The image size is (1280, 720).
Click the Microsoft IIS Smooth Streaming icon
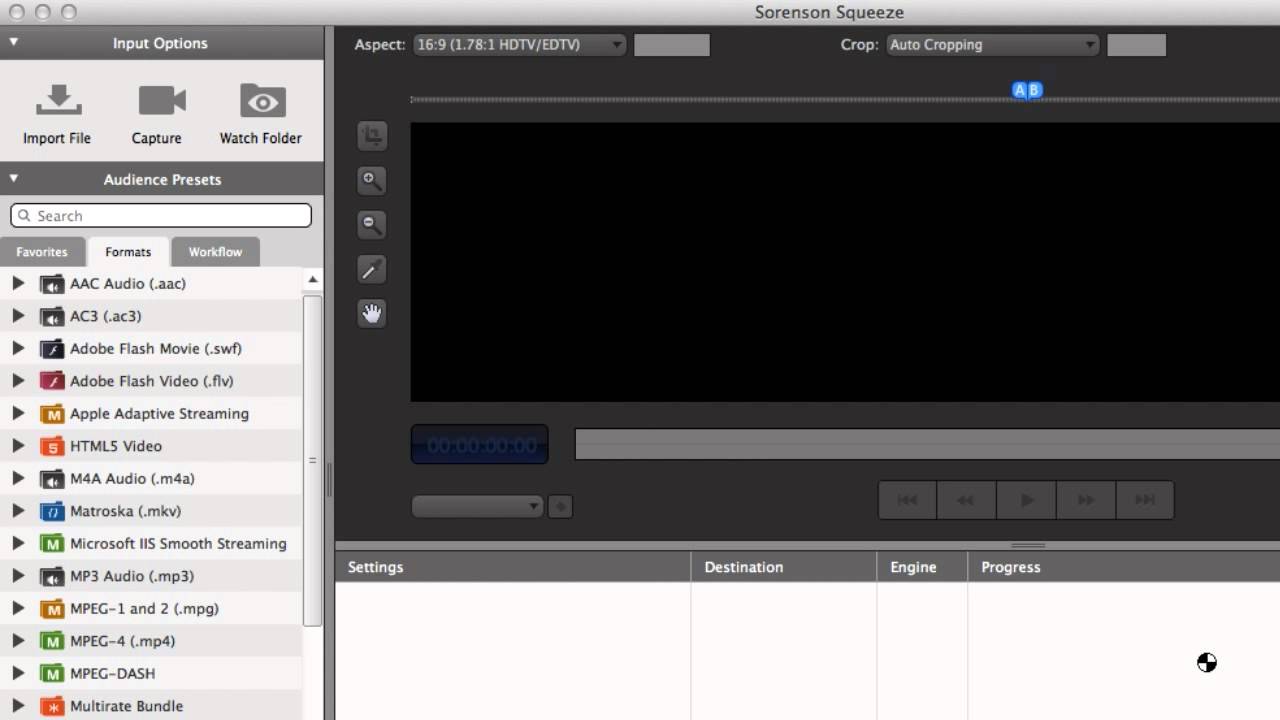[52, 544]
